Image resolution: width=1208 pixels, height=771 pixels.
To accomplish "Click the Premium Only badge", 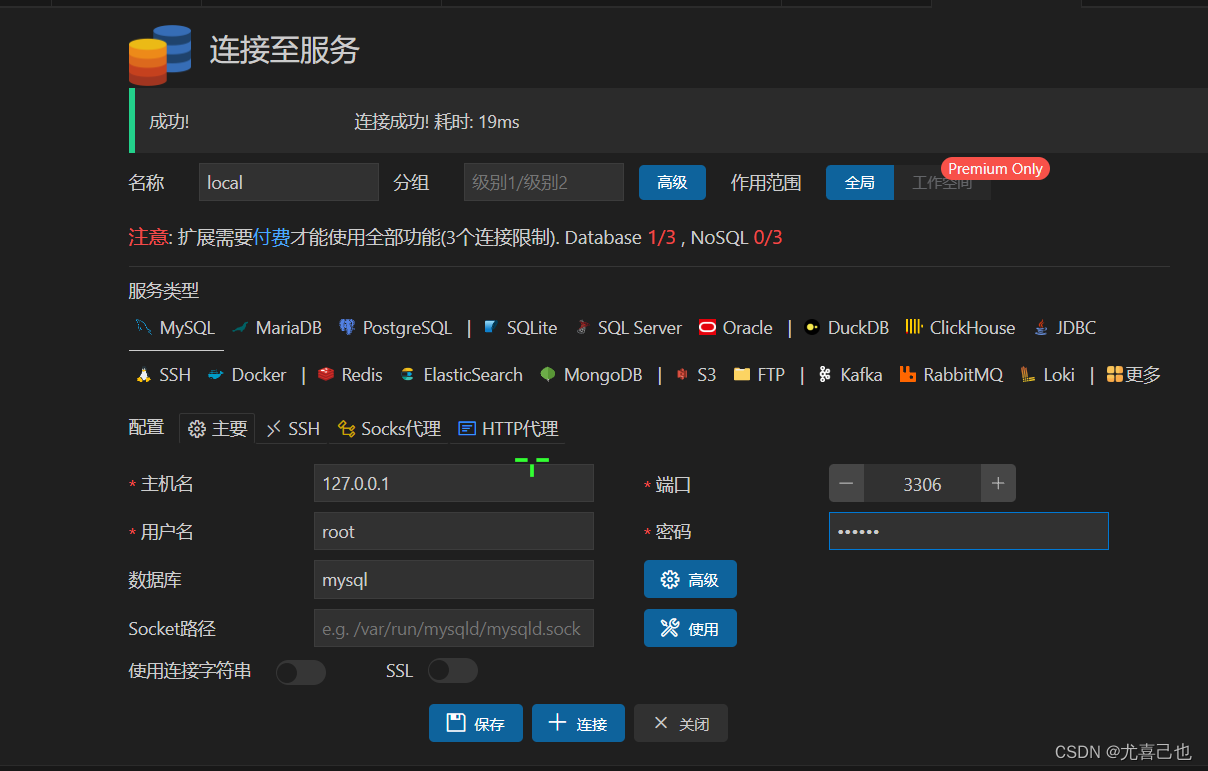I will (995, 169).
